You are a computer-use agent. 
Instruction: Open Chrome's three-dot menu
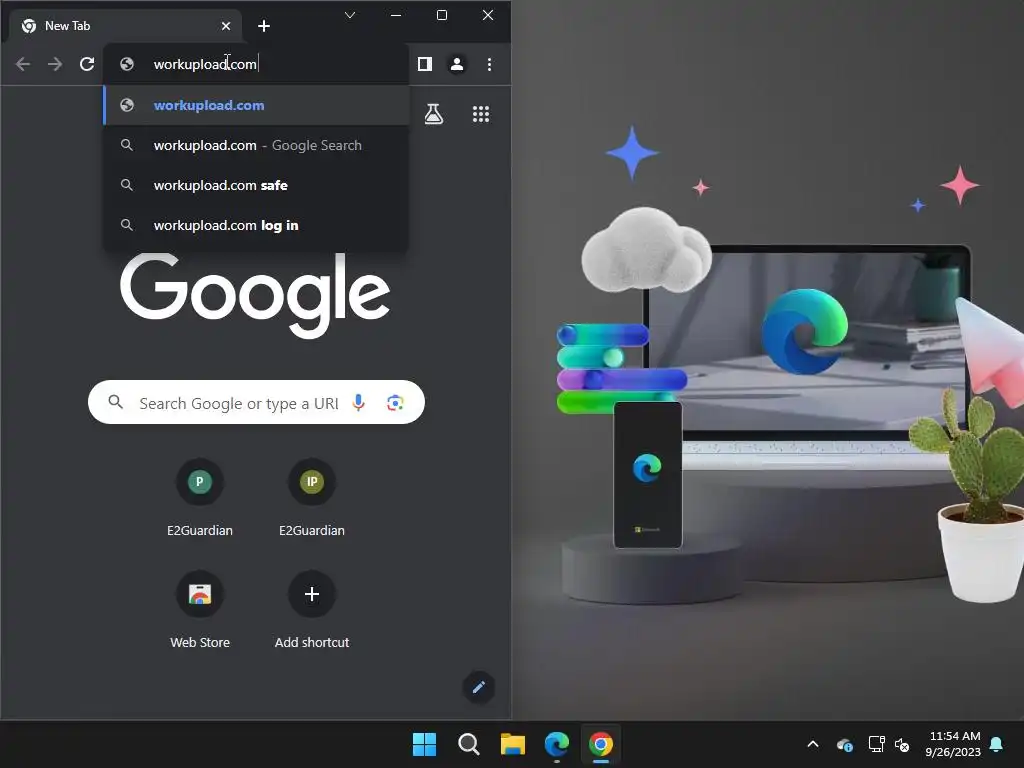point(489,64)
